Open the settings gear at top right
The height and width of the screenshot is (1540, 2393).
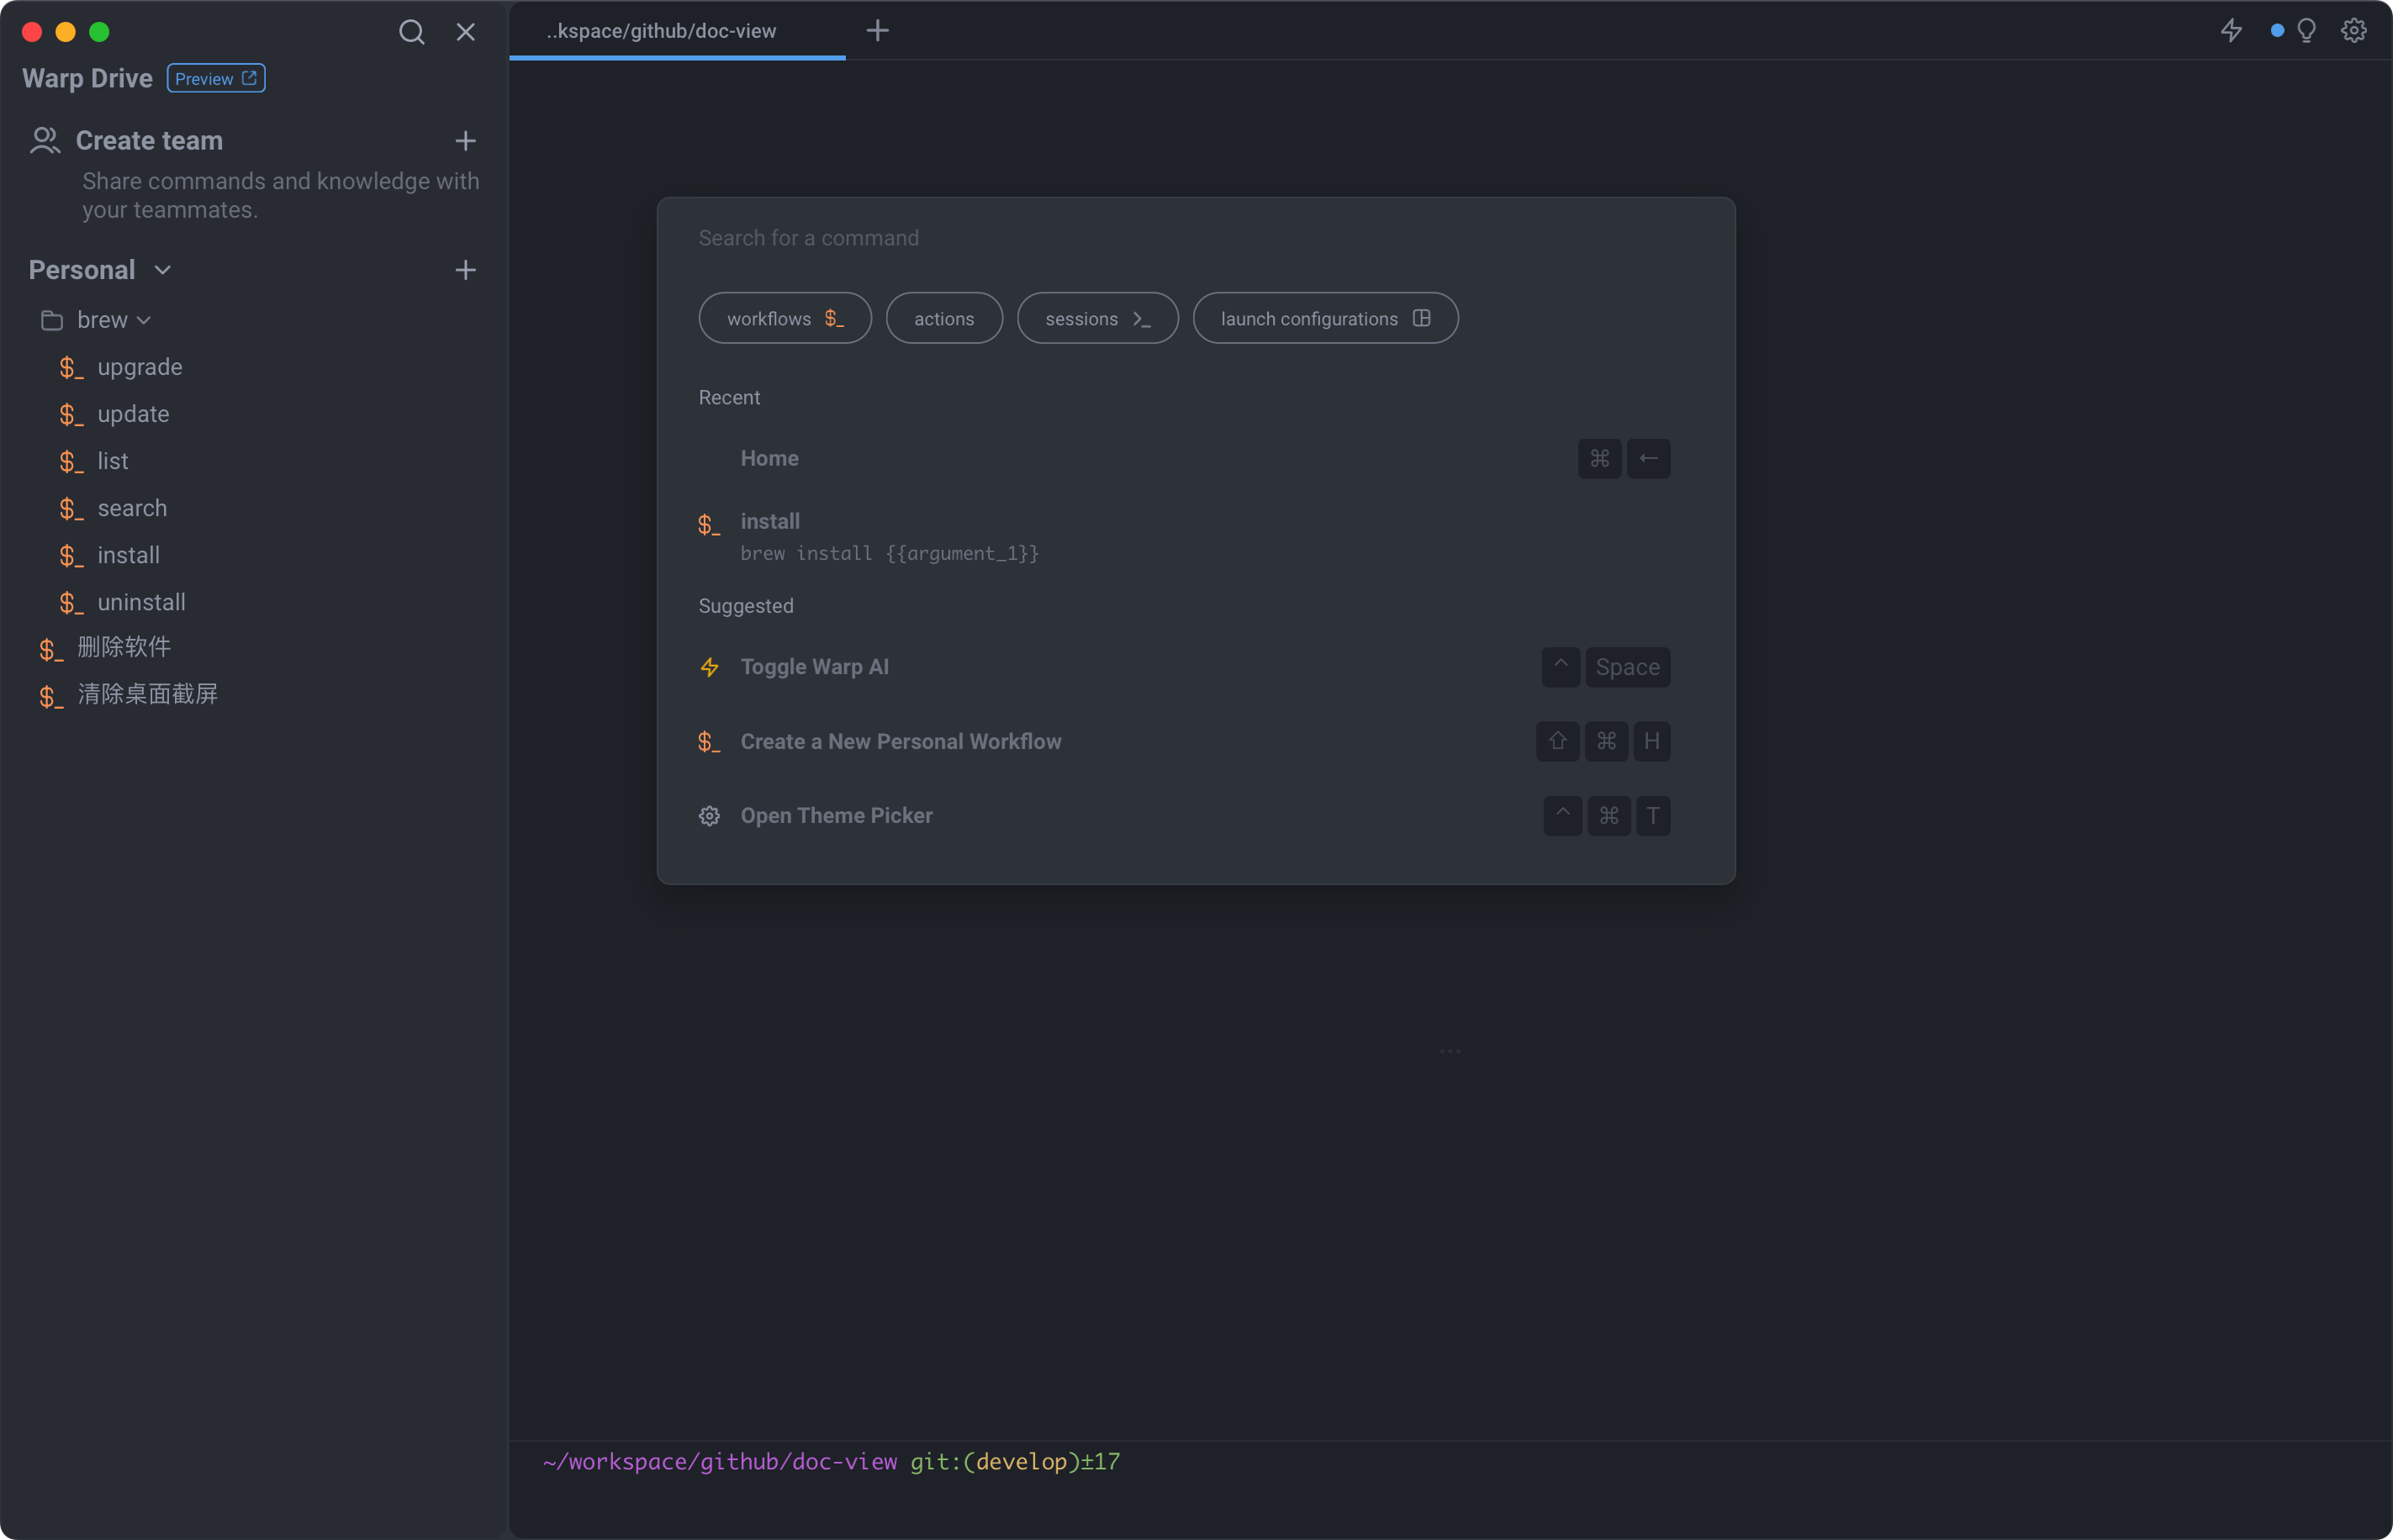[2353, 31]
